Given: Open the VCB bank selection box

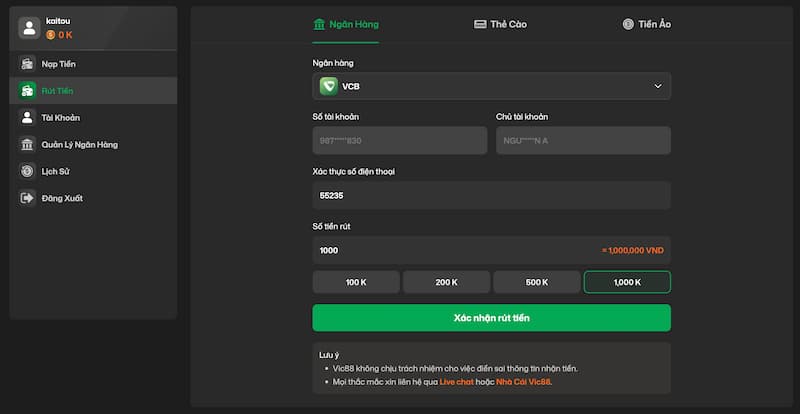Looking at the screenshot, I should 491,86.
